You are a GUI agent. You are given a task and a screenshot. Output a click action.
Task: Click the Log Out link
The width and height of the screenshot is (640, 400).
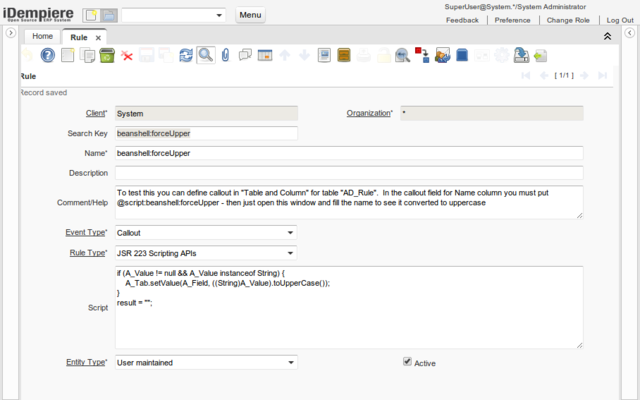[x=619, y=20]
